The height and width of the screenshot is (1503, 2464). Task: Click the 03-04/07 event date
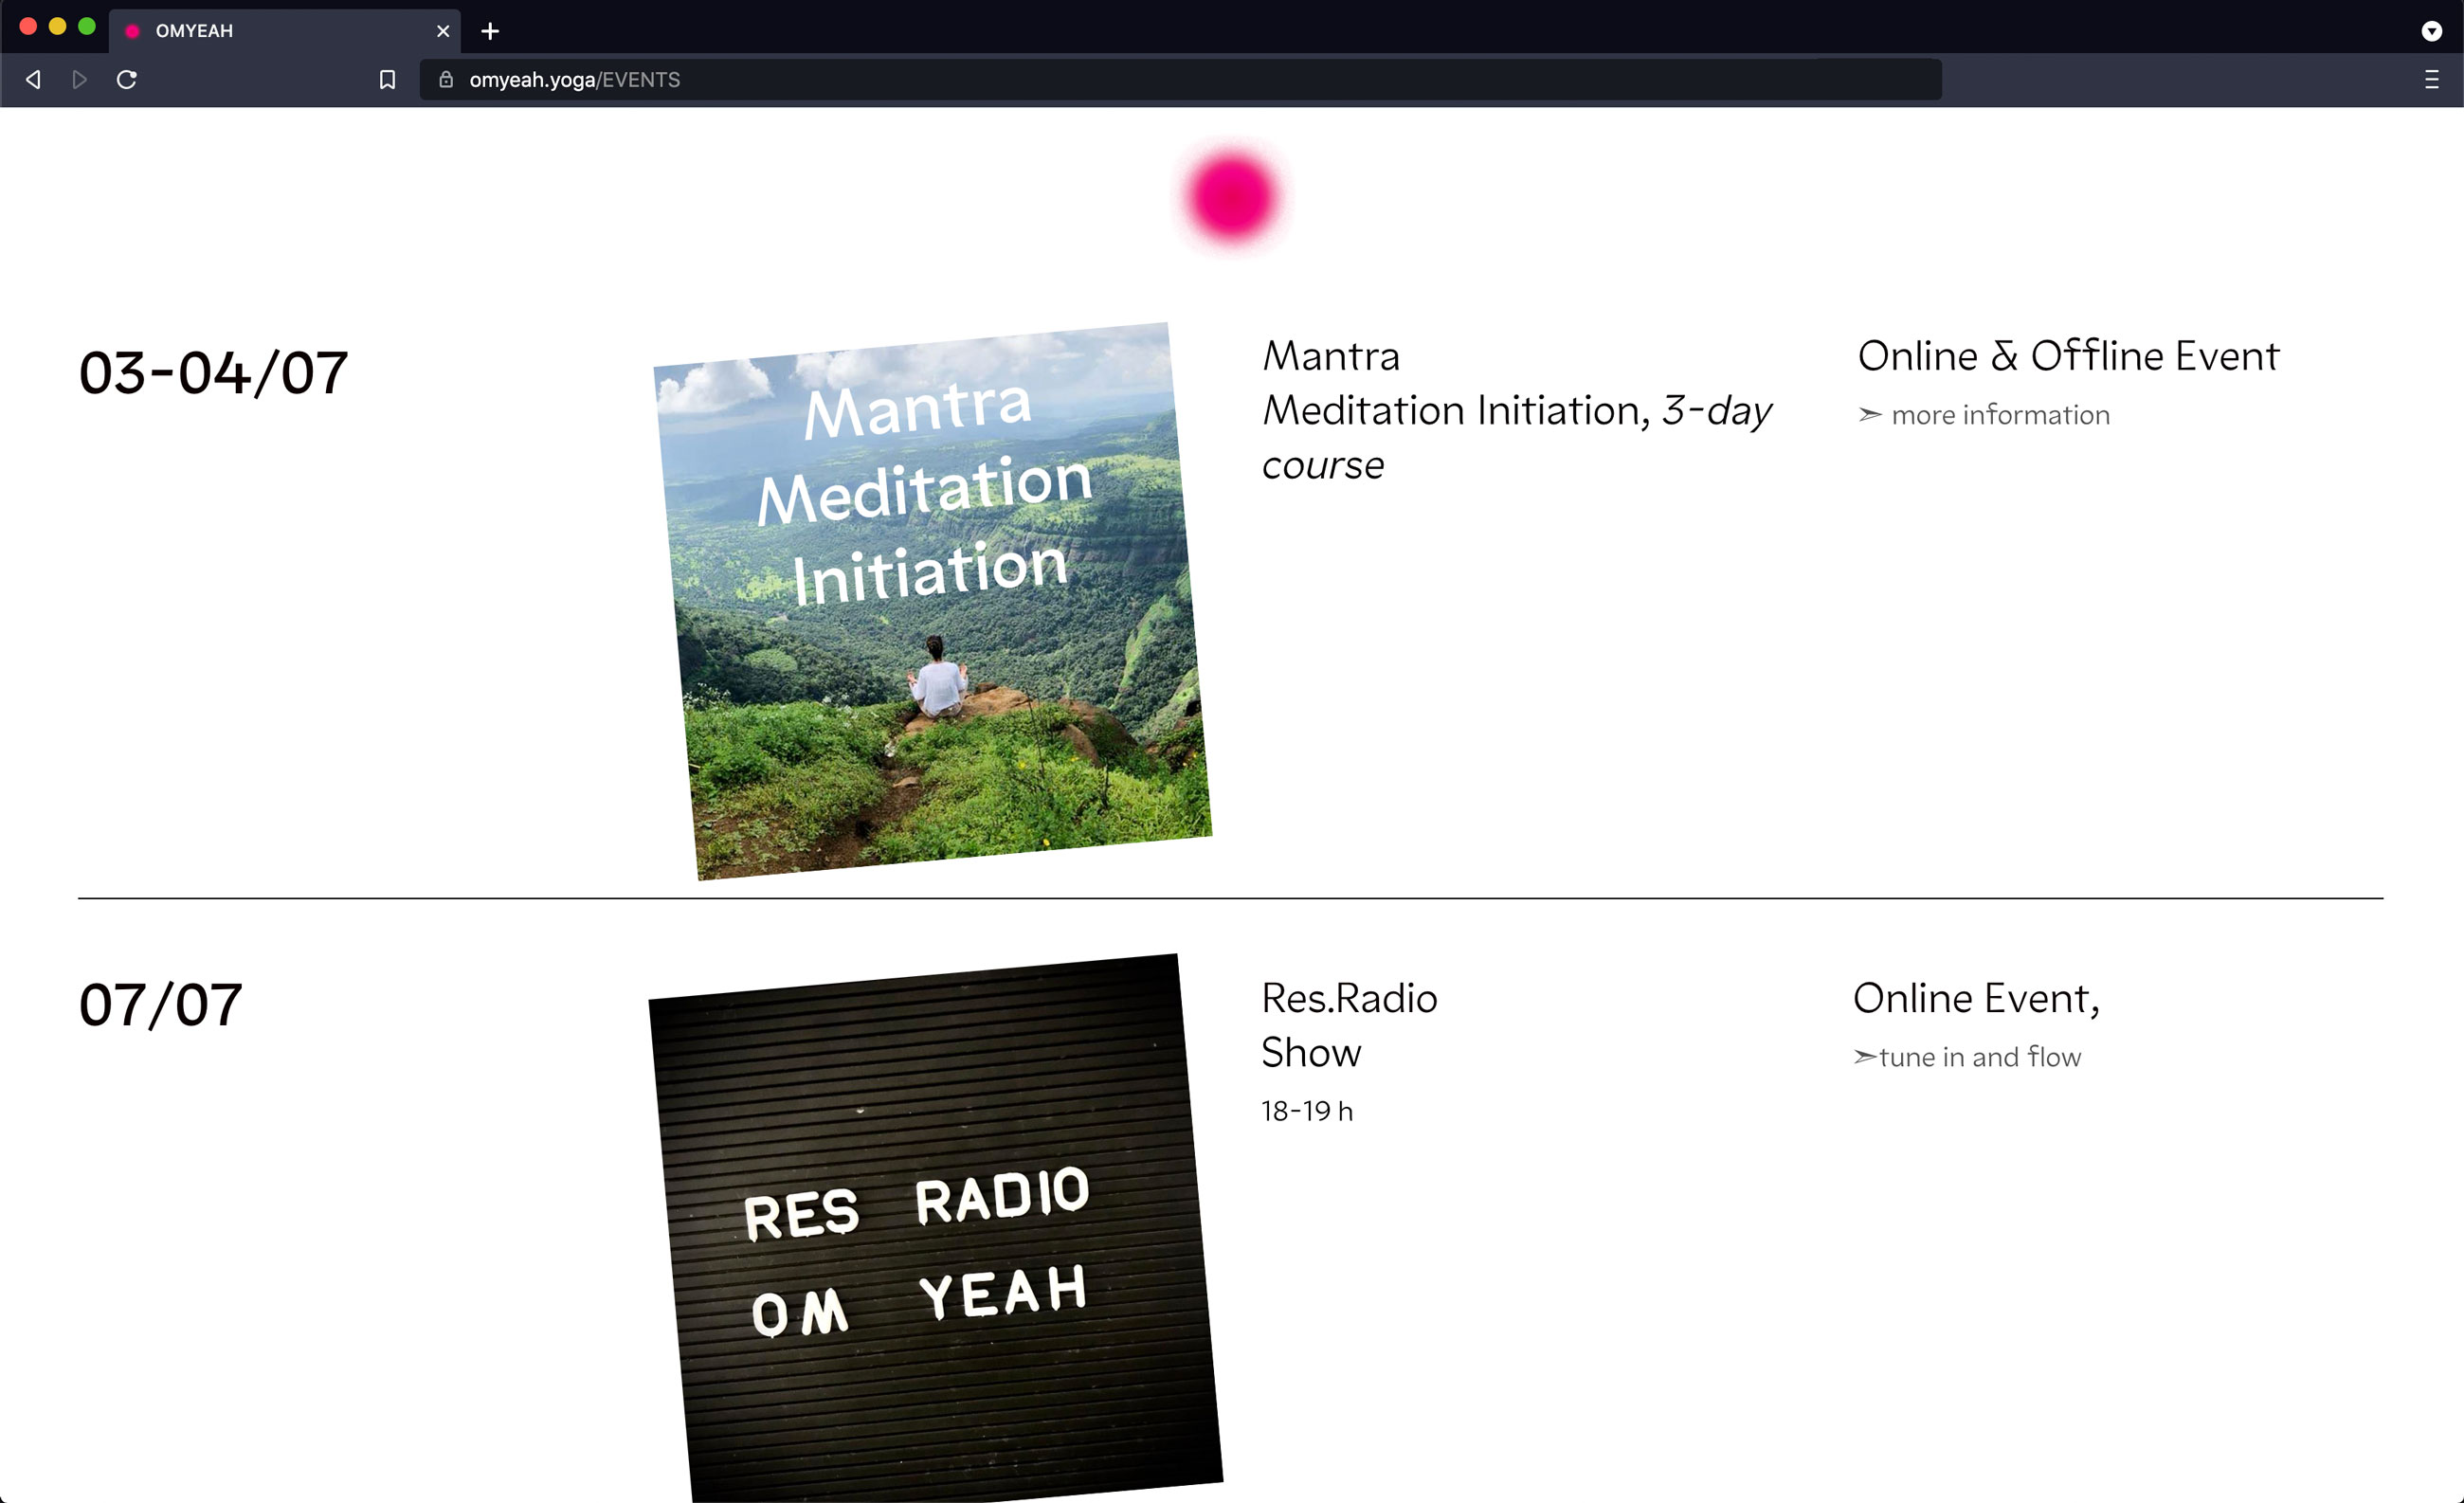[x=213, y=373]
